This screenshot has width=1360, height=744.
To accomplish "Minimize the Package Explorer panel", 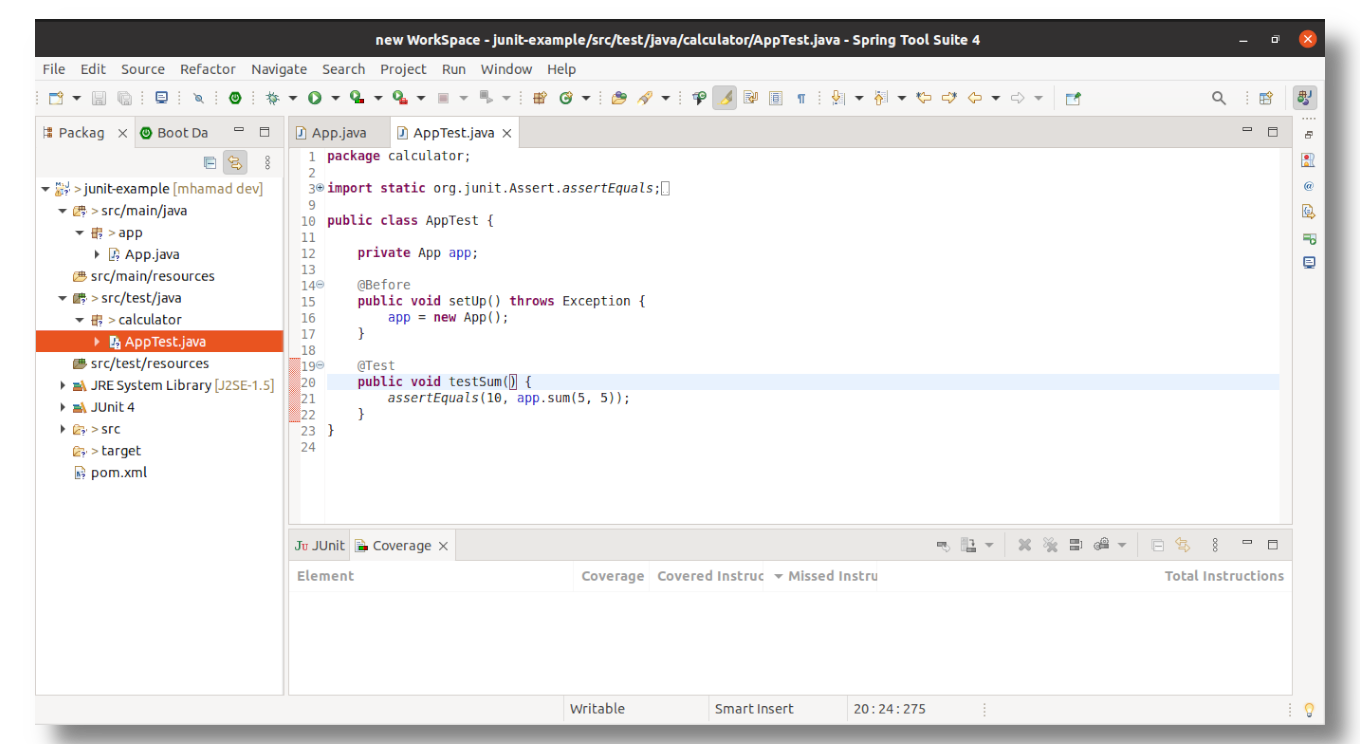I will pos(239,131).
